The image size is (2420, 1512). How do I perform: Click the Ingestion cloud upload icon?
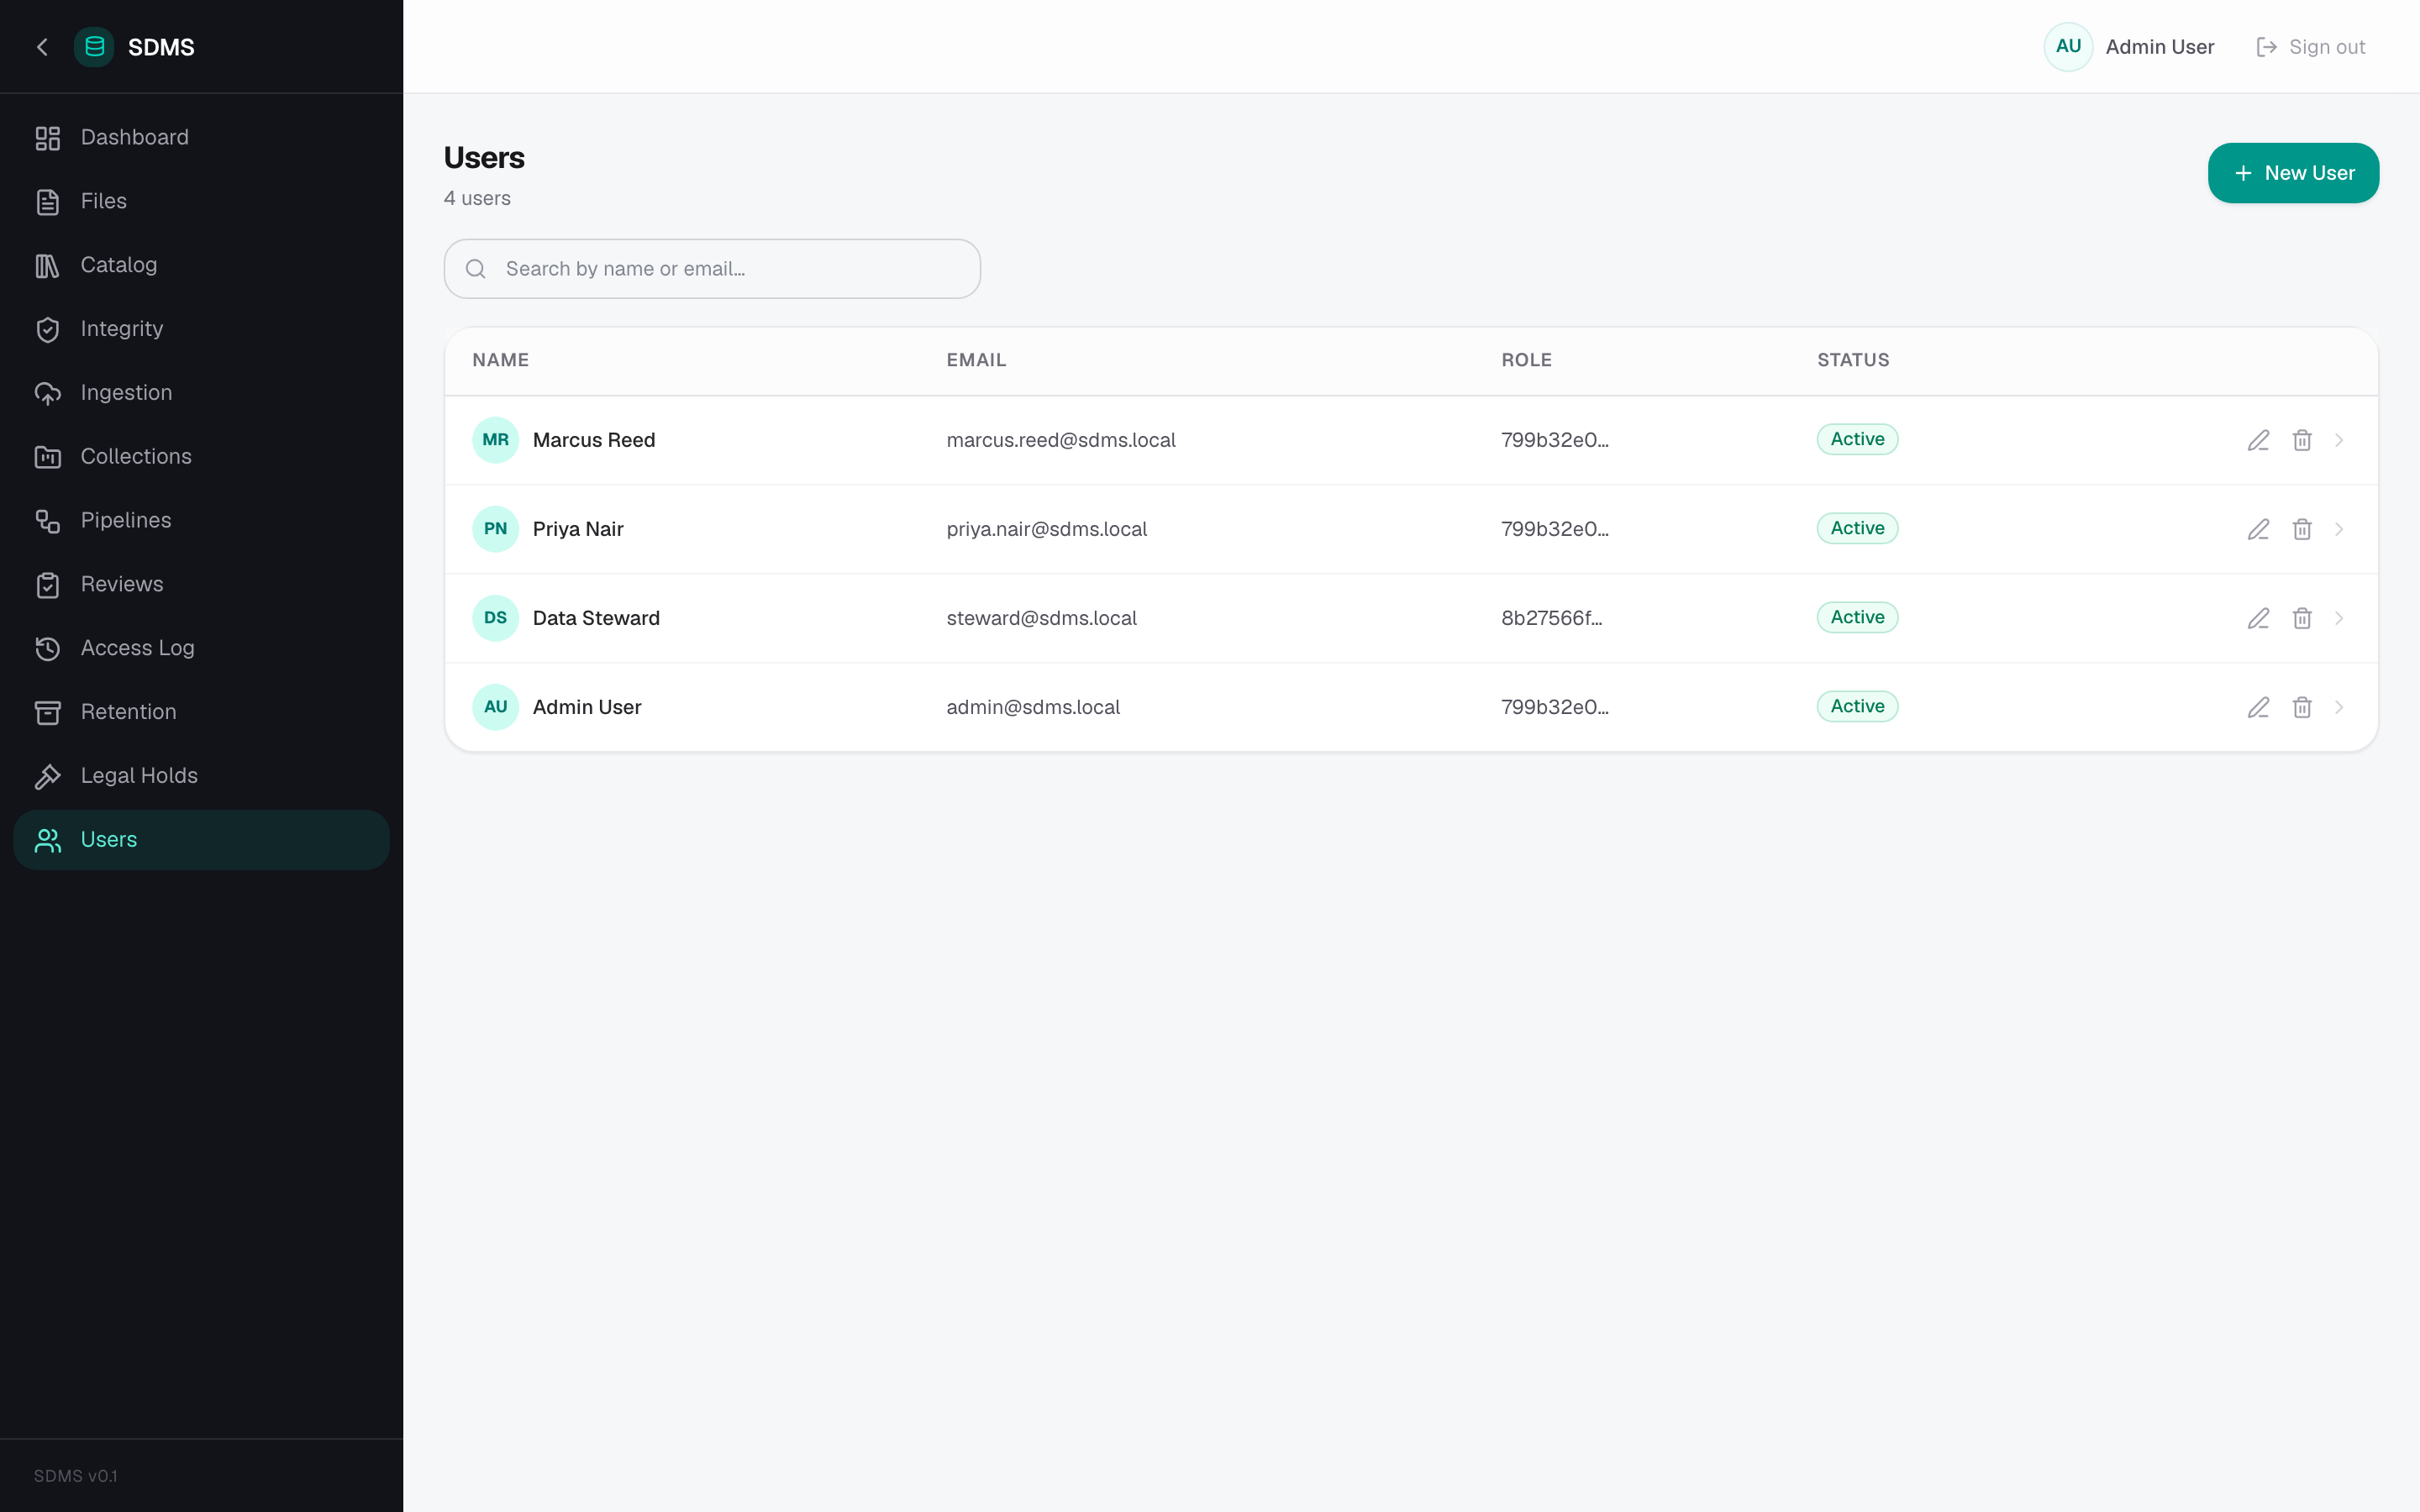pyautogui.click(x=48, y=394)
